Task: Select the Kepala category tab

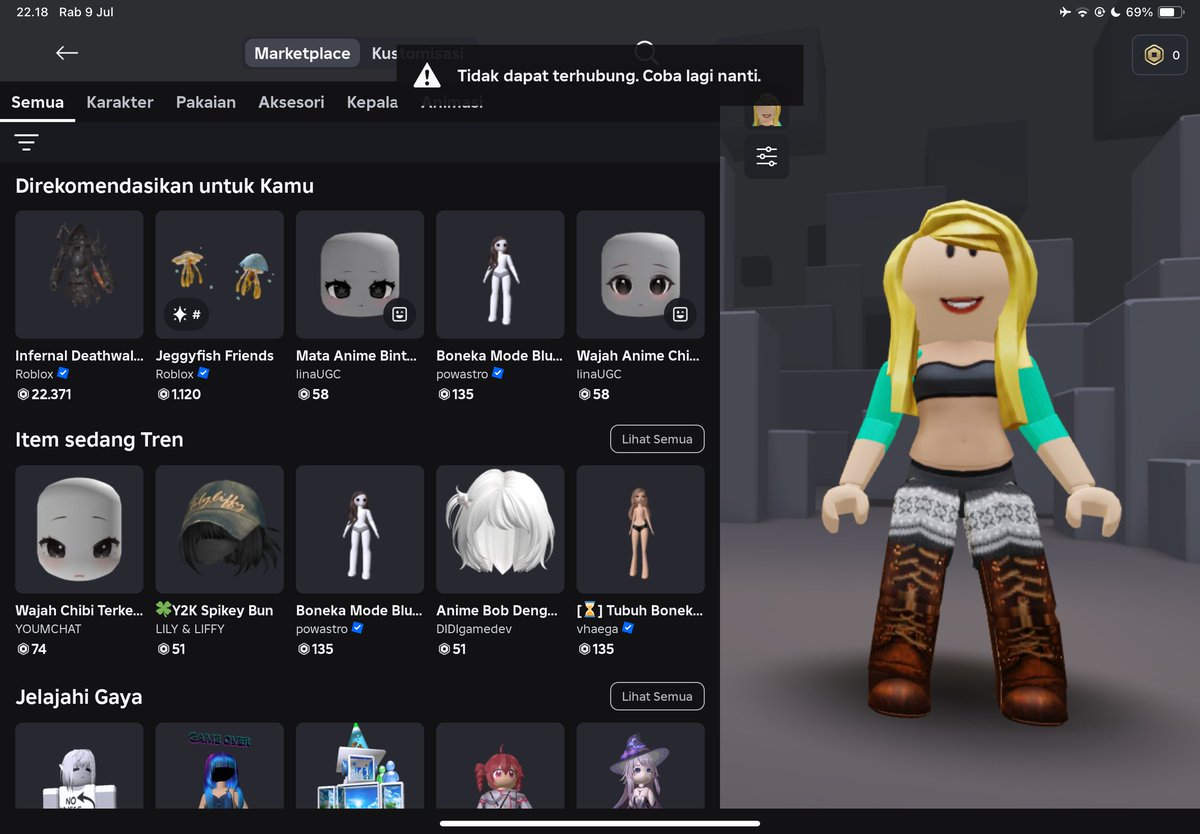Action: [x=372, y=102]
